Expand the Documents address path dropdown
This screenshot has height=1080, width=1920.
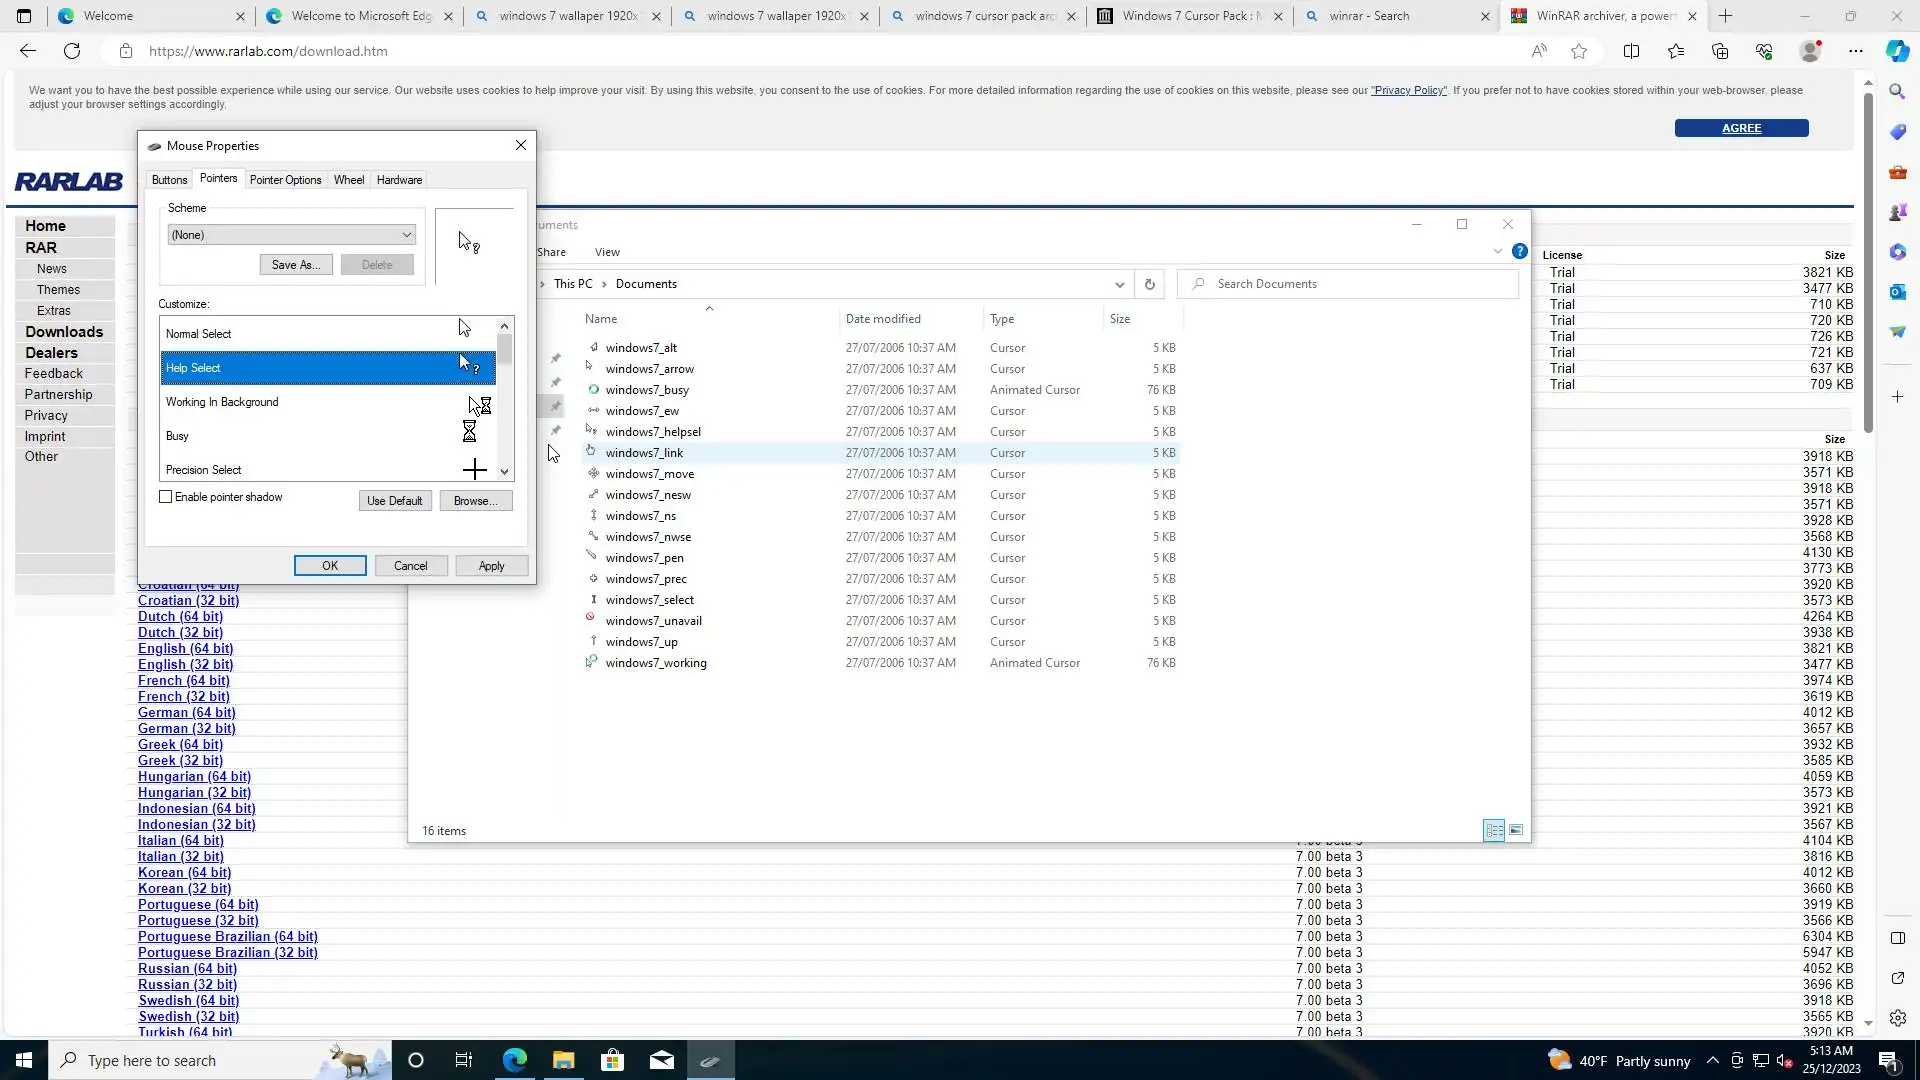(1119, 284)
